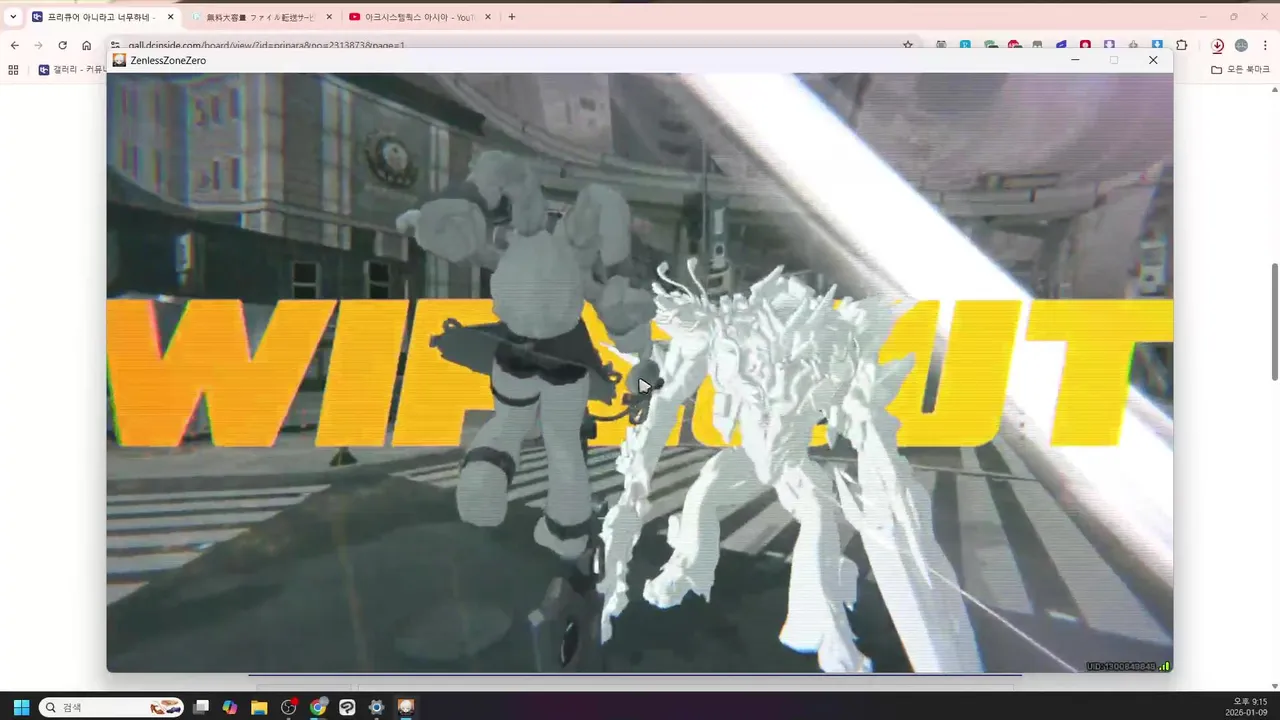Open the gear Settings app on taskbar
Viewport: 1280px width, 720px height.
[376, 707]
